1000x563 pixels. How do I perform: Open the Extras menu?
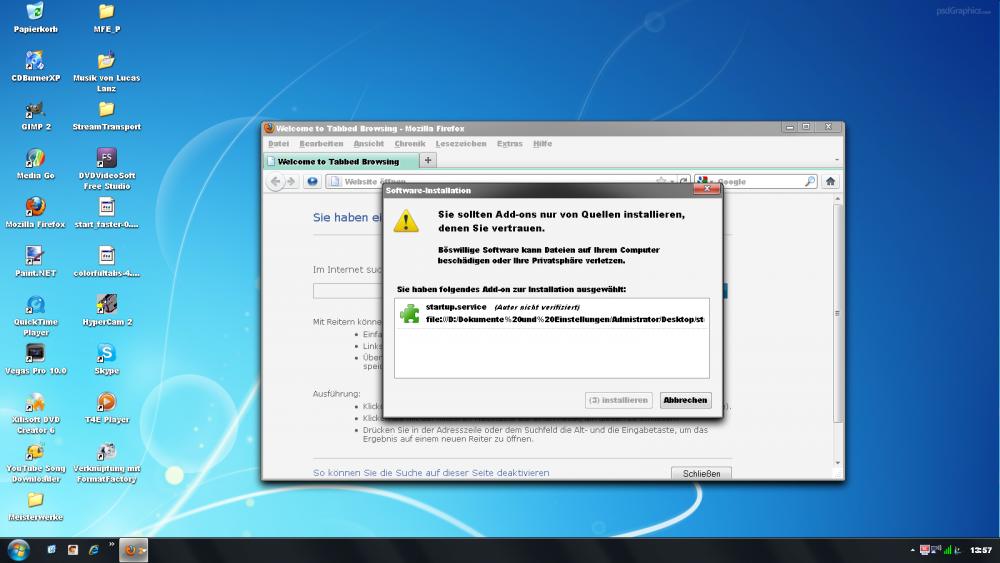coord(510,144)
